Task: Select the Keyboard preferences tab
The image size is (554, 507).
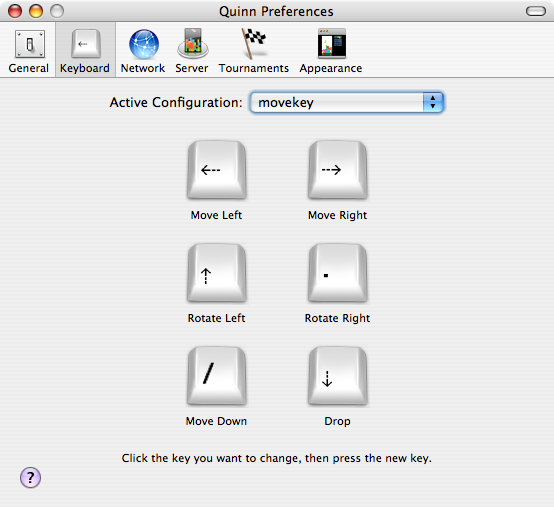Action: coord(85,51)
